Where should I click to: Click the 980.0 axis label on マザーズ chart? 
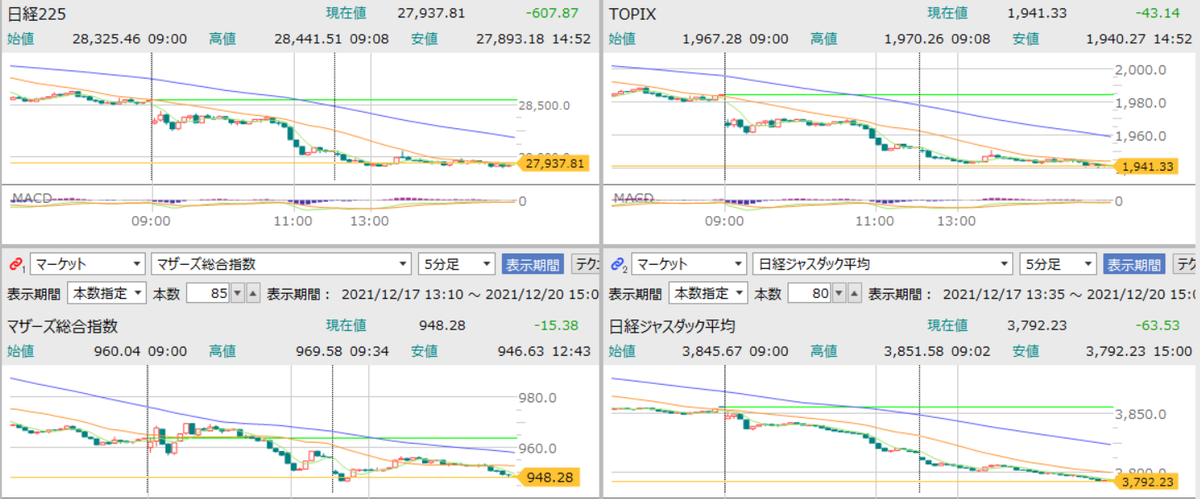(x=538, y=398)
